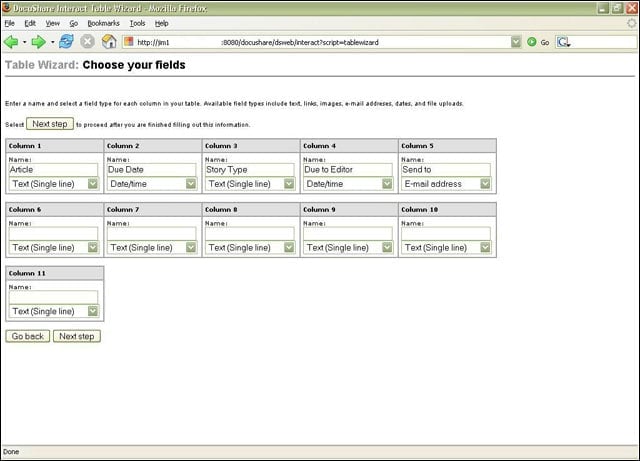The width and height of the screenshot is (640, 461).
Task: Click the 'Column 5' header text
Action: tap(418, 146)
